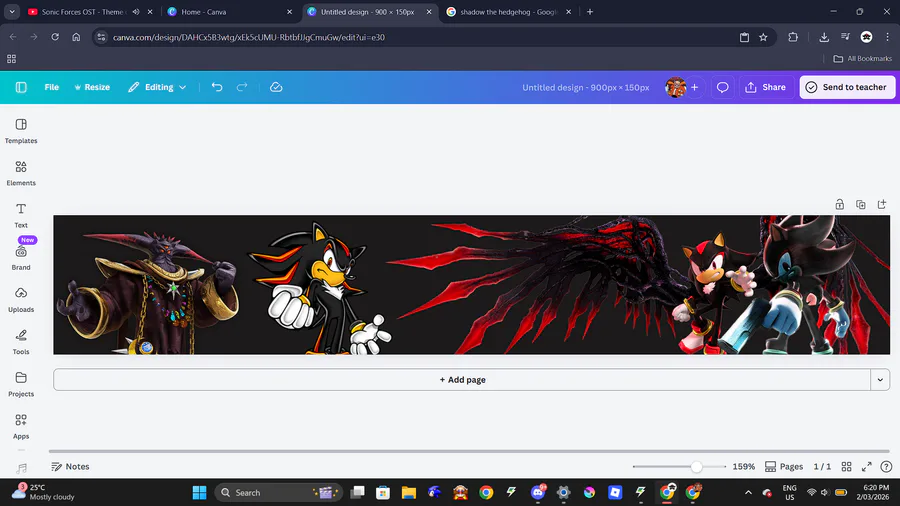Open the music note sidebar item
Viewport: 900px width, 506px height.
[x=21, y=469]
